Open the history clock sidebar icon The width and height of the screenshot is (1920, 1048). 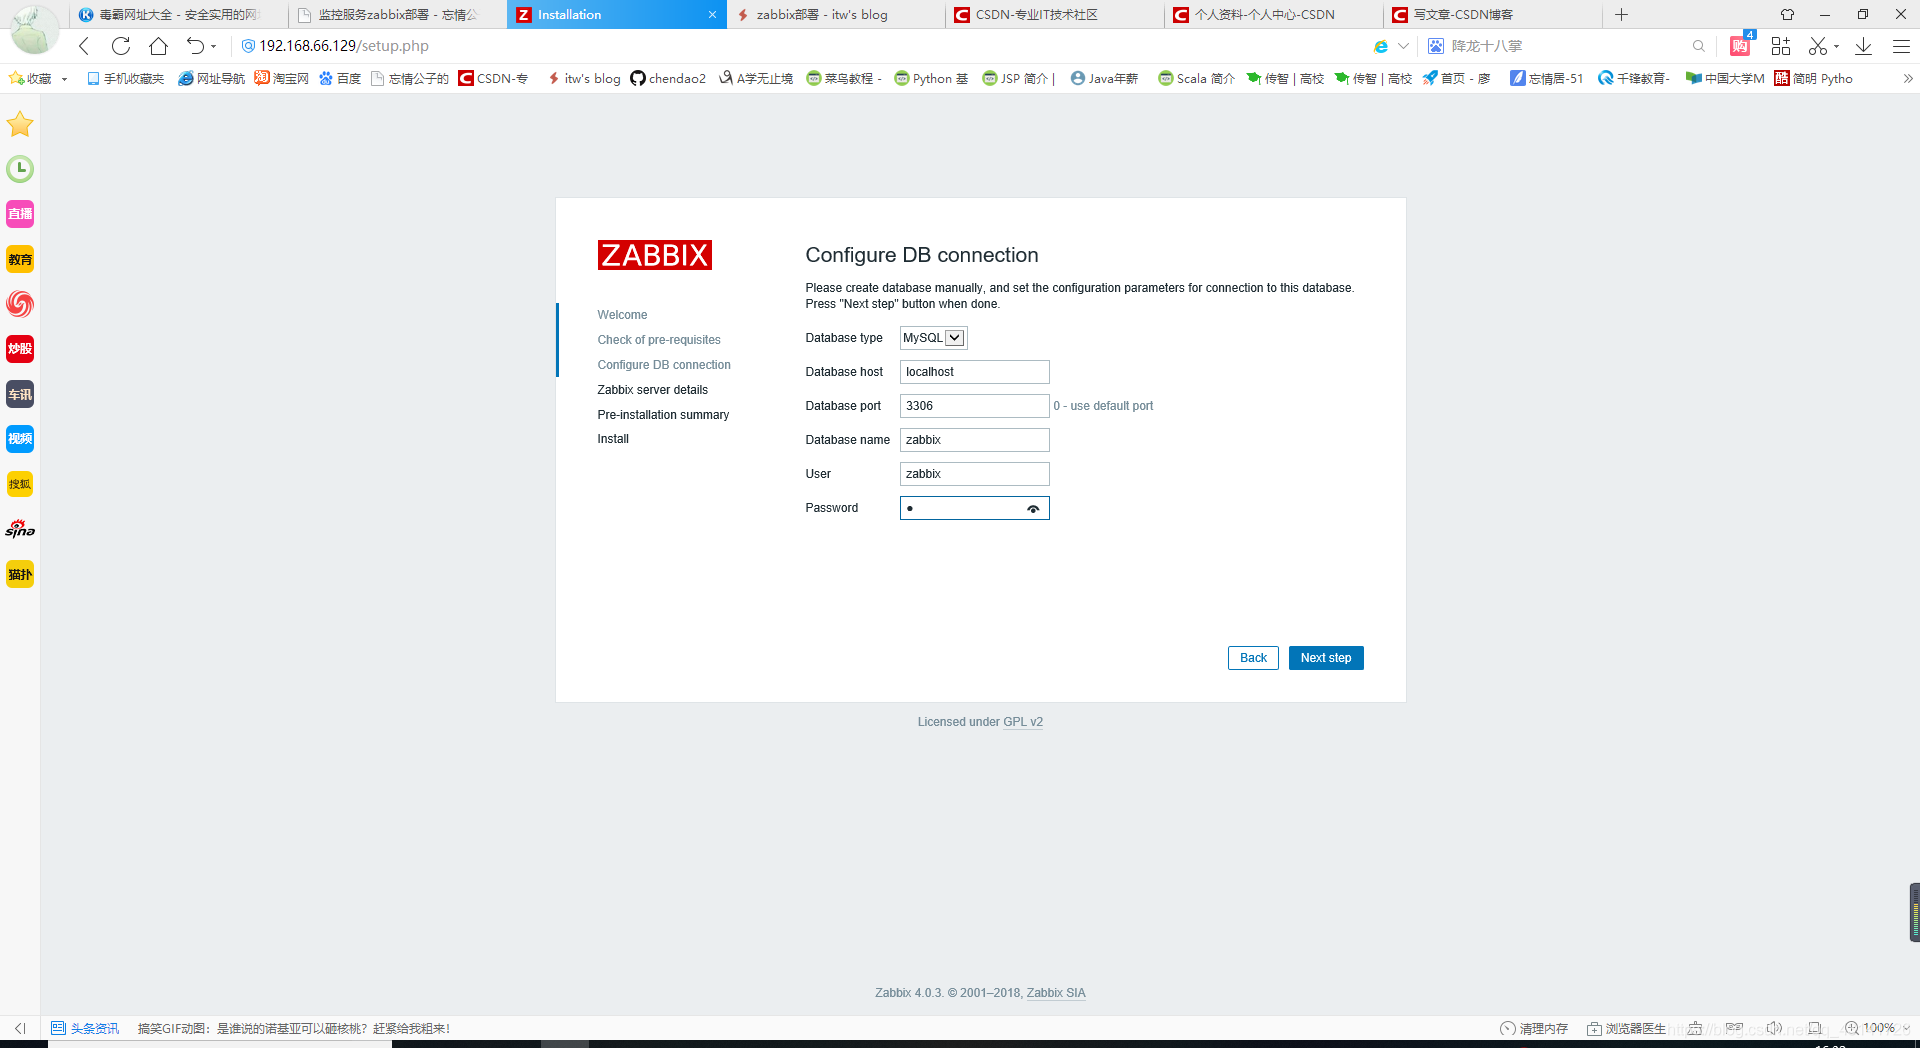pyautogui.click(x=20, y=169)
